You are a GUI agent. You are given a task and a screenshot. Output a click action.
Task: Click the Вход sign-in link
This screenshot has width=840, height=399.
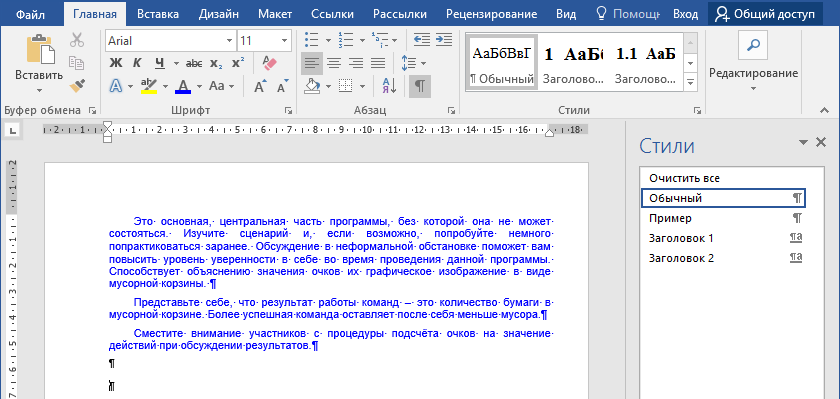[x=685, y=14]
